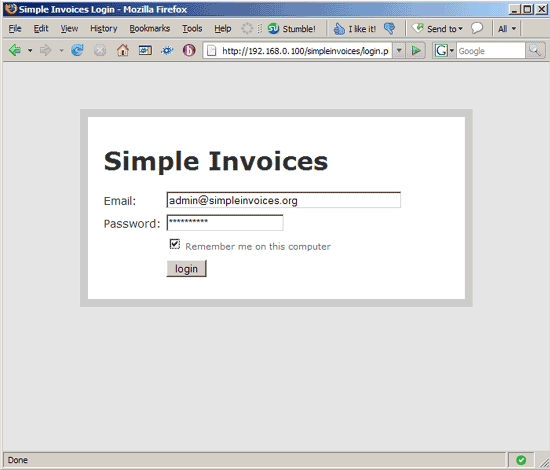Viewport: 550px width, 470px height.
Task: Expand the address bar URL dropdown
Action: tap(399, 51)
